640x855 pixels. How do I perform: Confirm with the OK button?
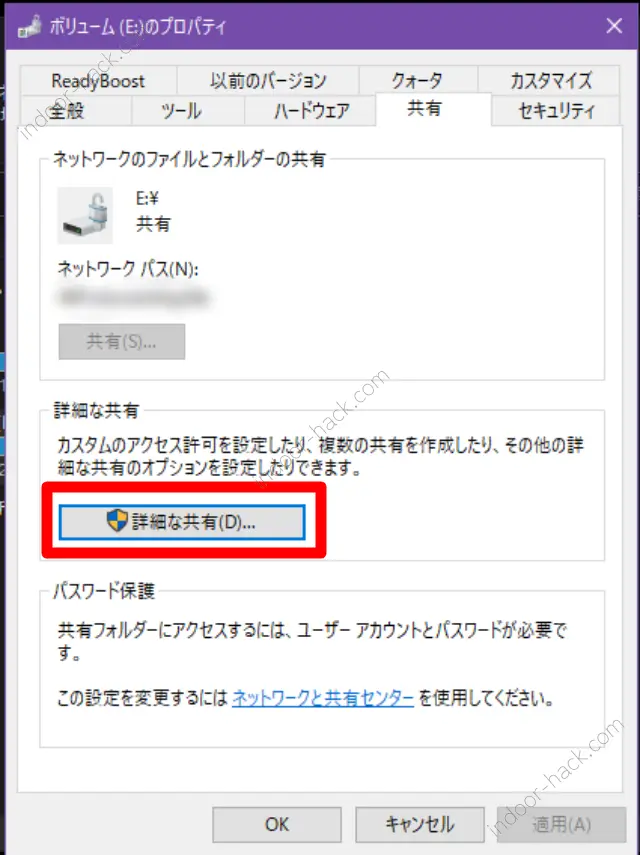coord(277,824)
